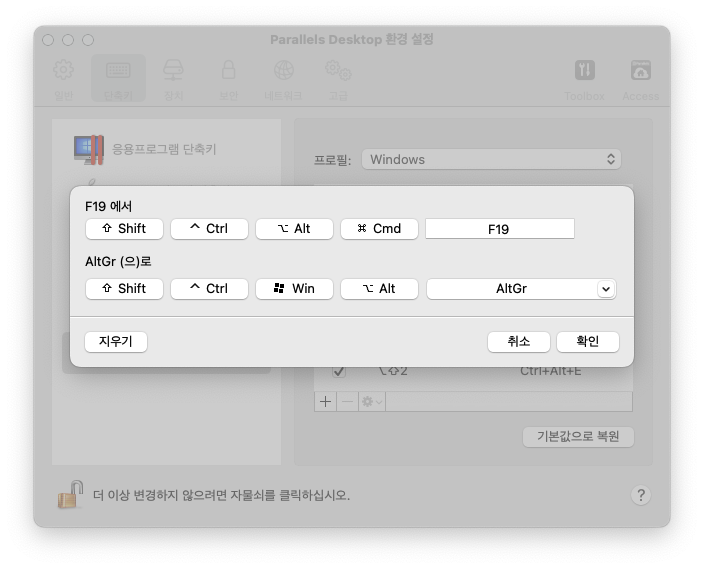Toggle Alt modifier in AltGr target row
This screenshot has width=704, height=569.
[x=379, y=288]
